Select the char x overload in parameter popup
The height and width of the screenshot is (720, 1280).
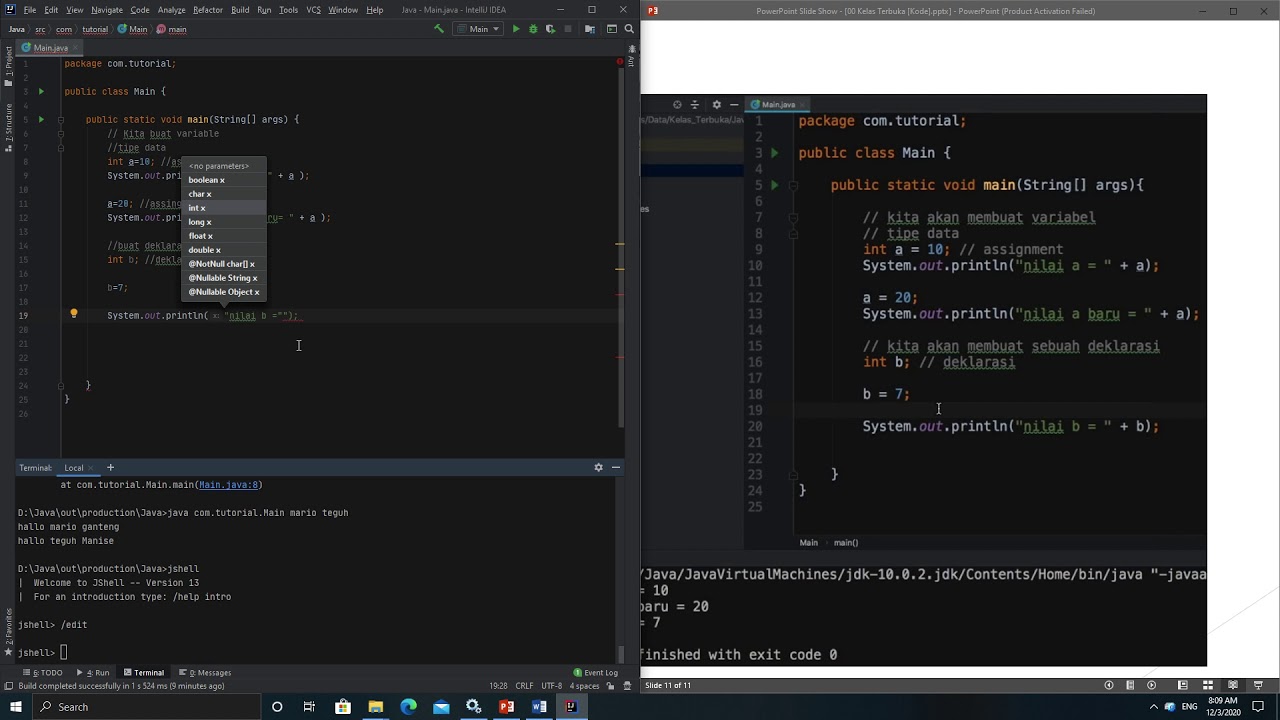224,194
